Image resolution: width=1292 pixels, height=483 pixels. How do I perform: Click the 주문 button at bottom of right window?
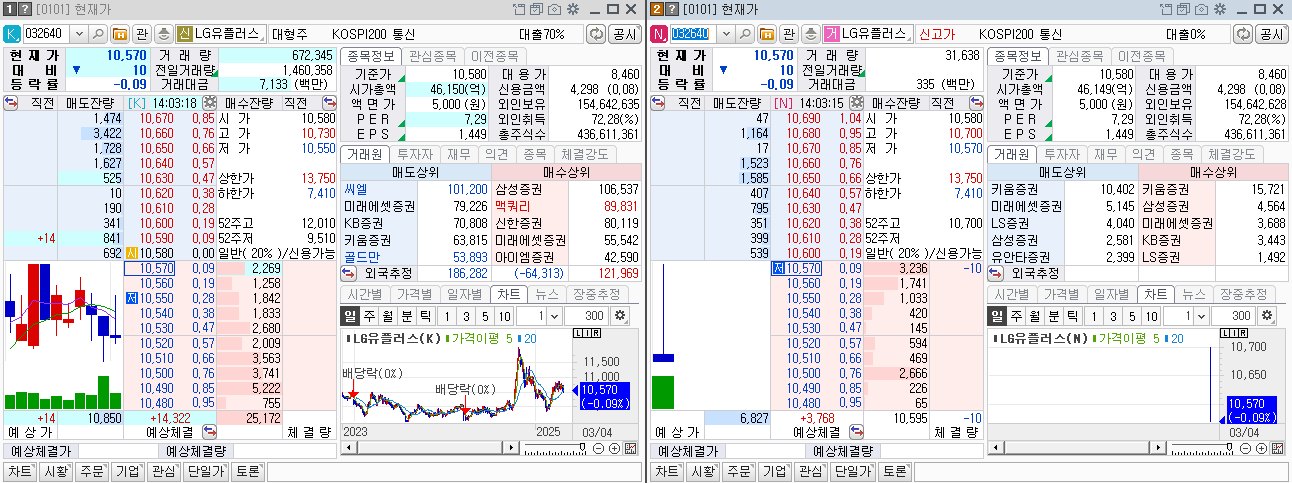(x=739, y=471)
